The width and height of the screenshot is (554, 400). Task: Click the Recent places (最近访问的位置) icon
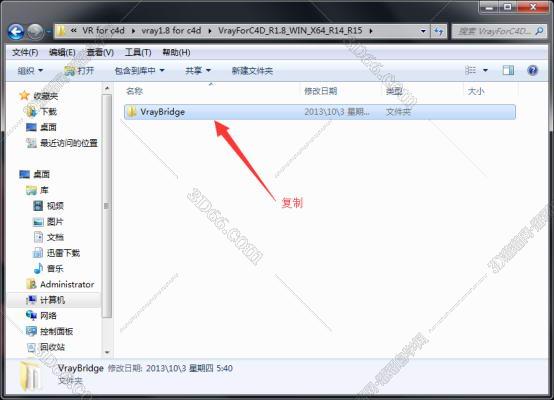[31, 143]
